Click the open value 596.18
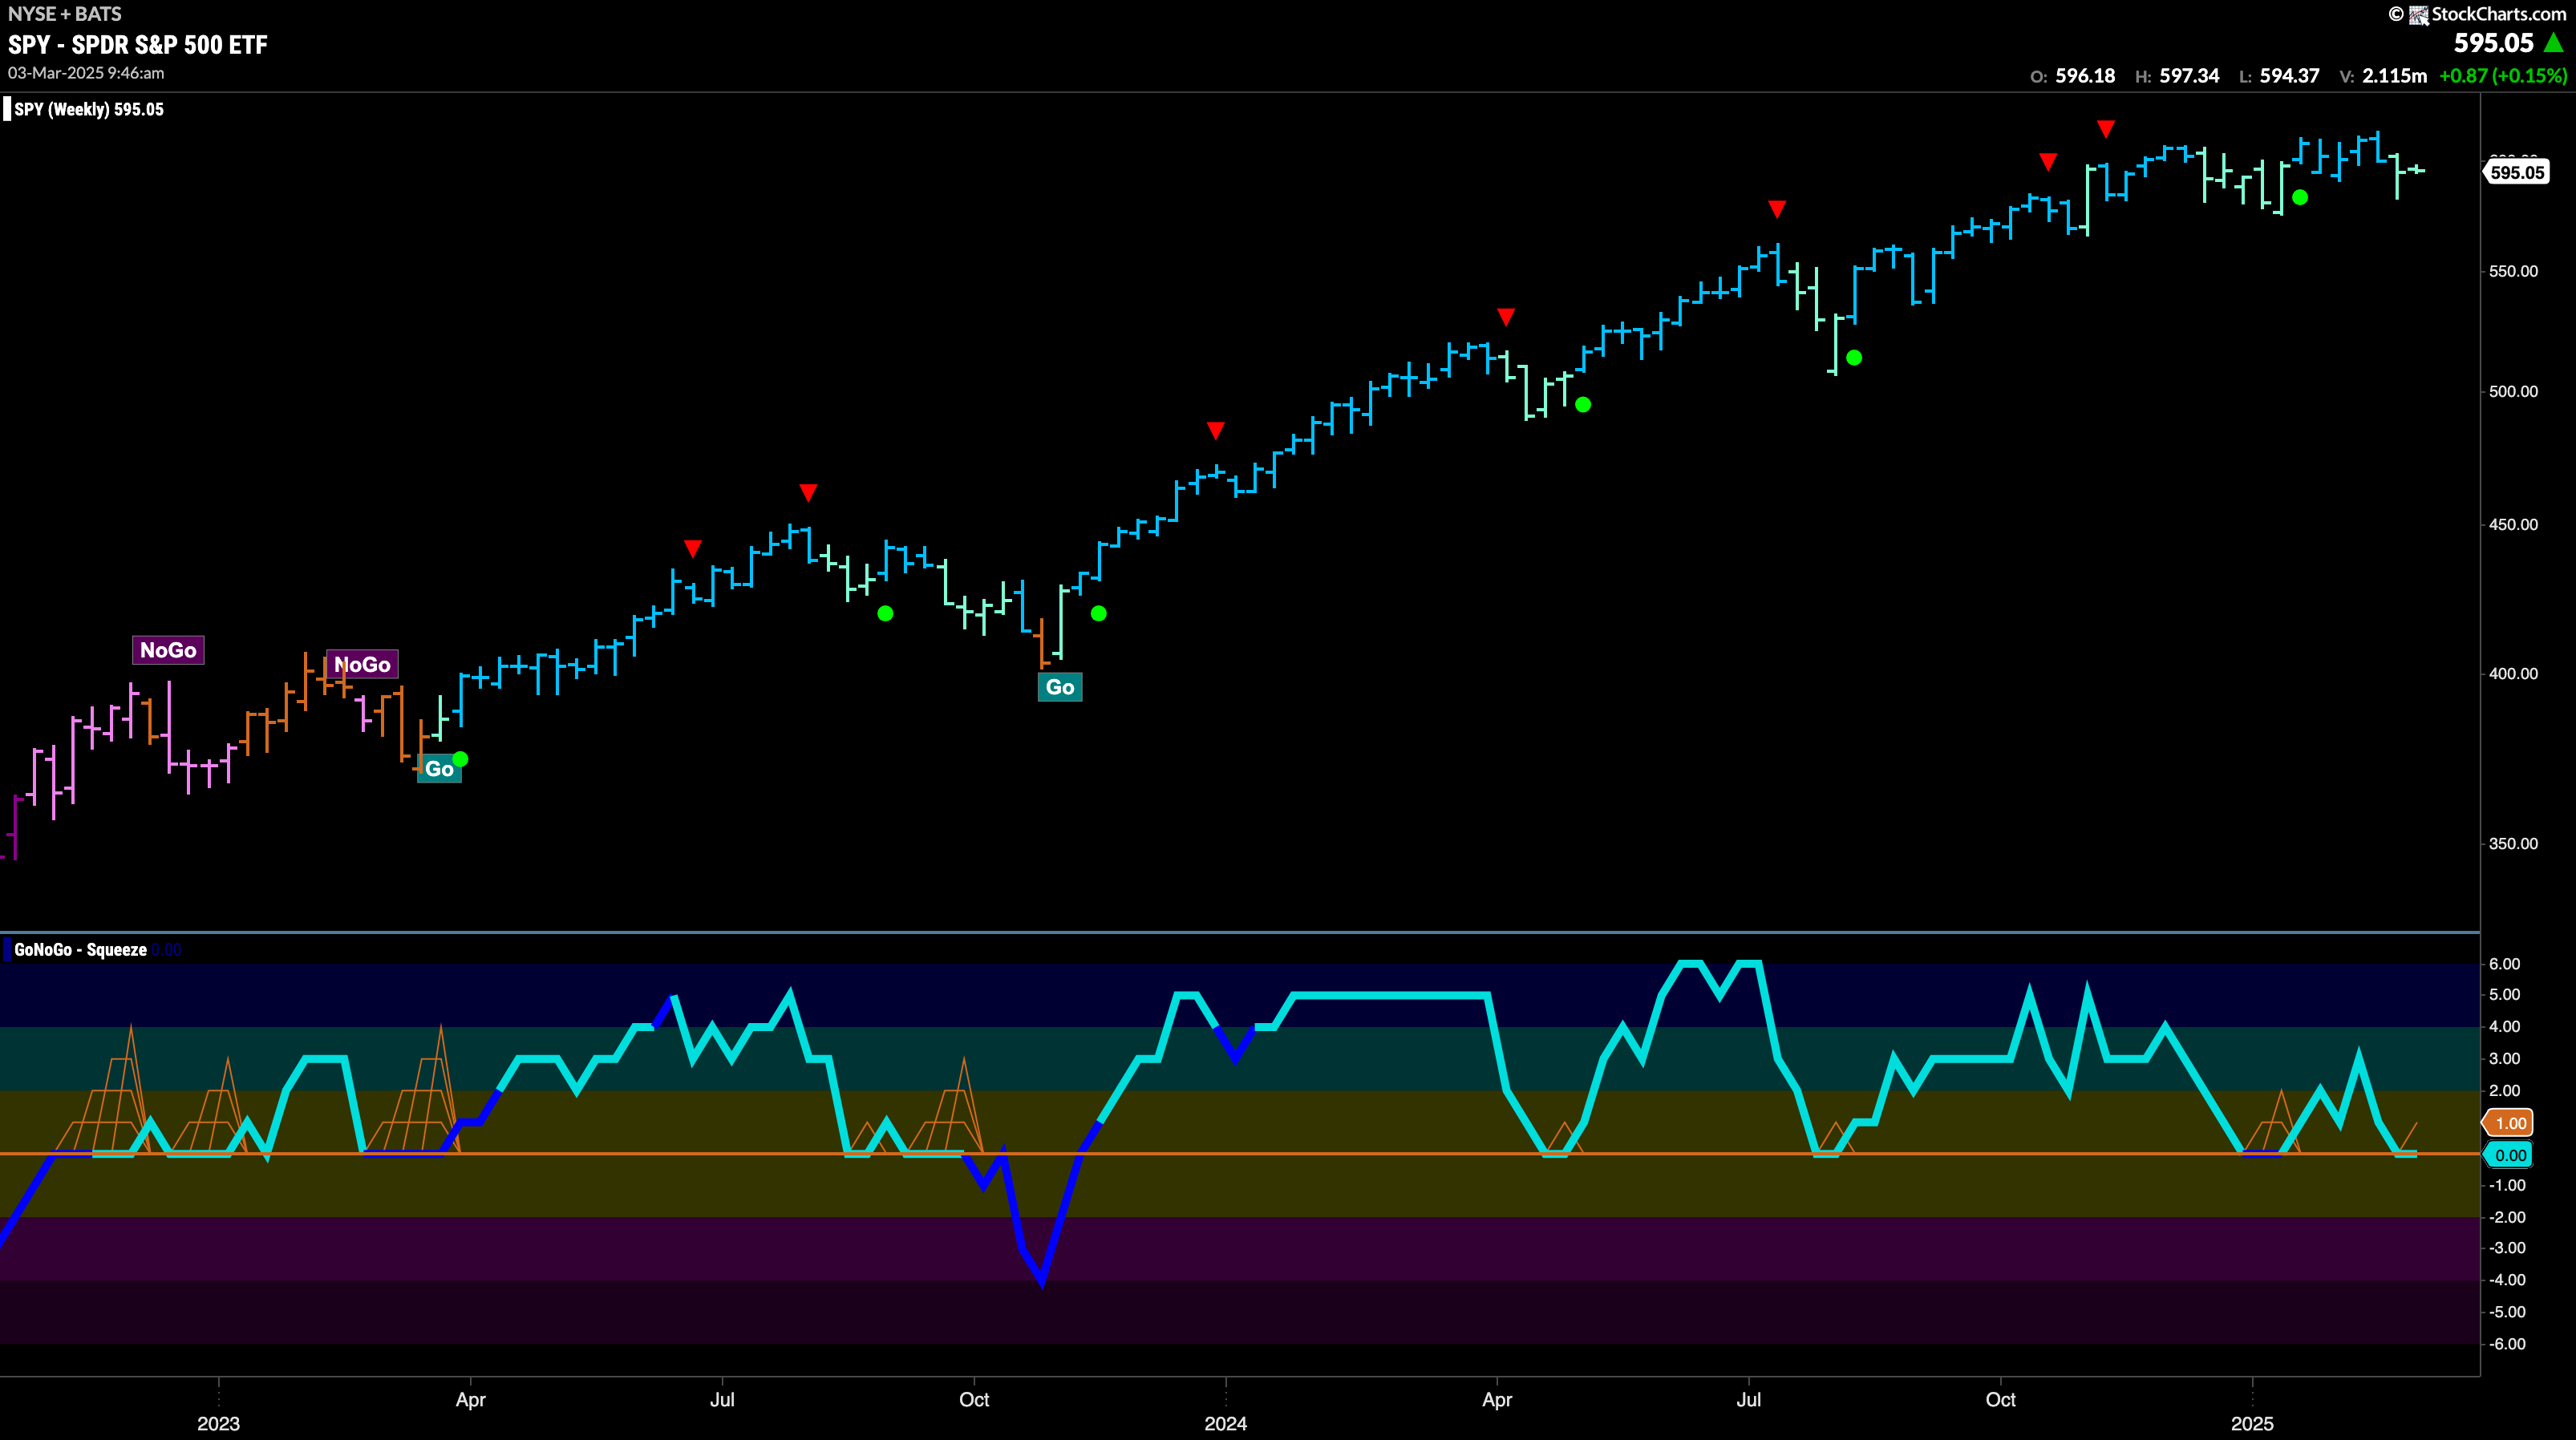 2085,76
